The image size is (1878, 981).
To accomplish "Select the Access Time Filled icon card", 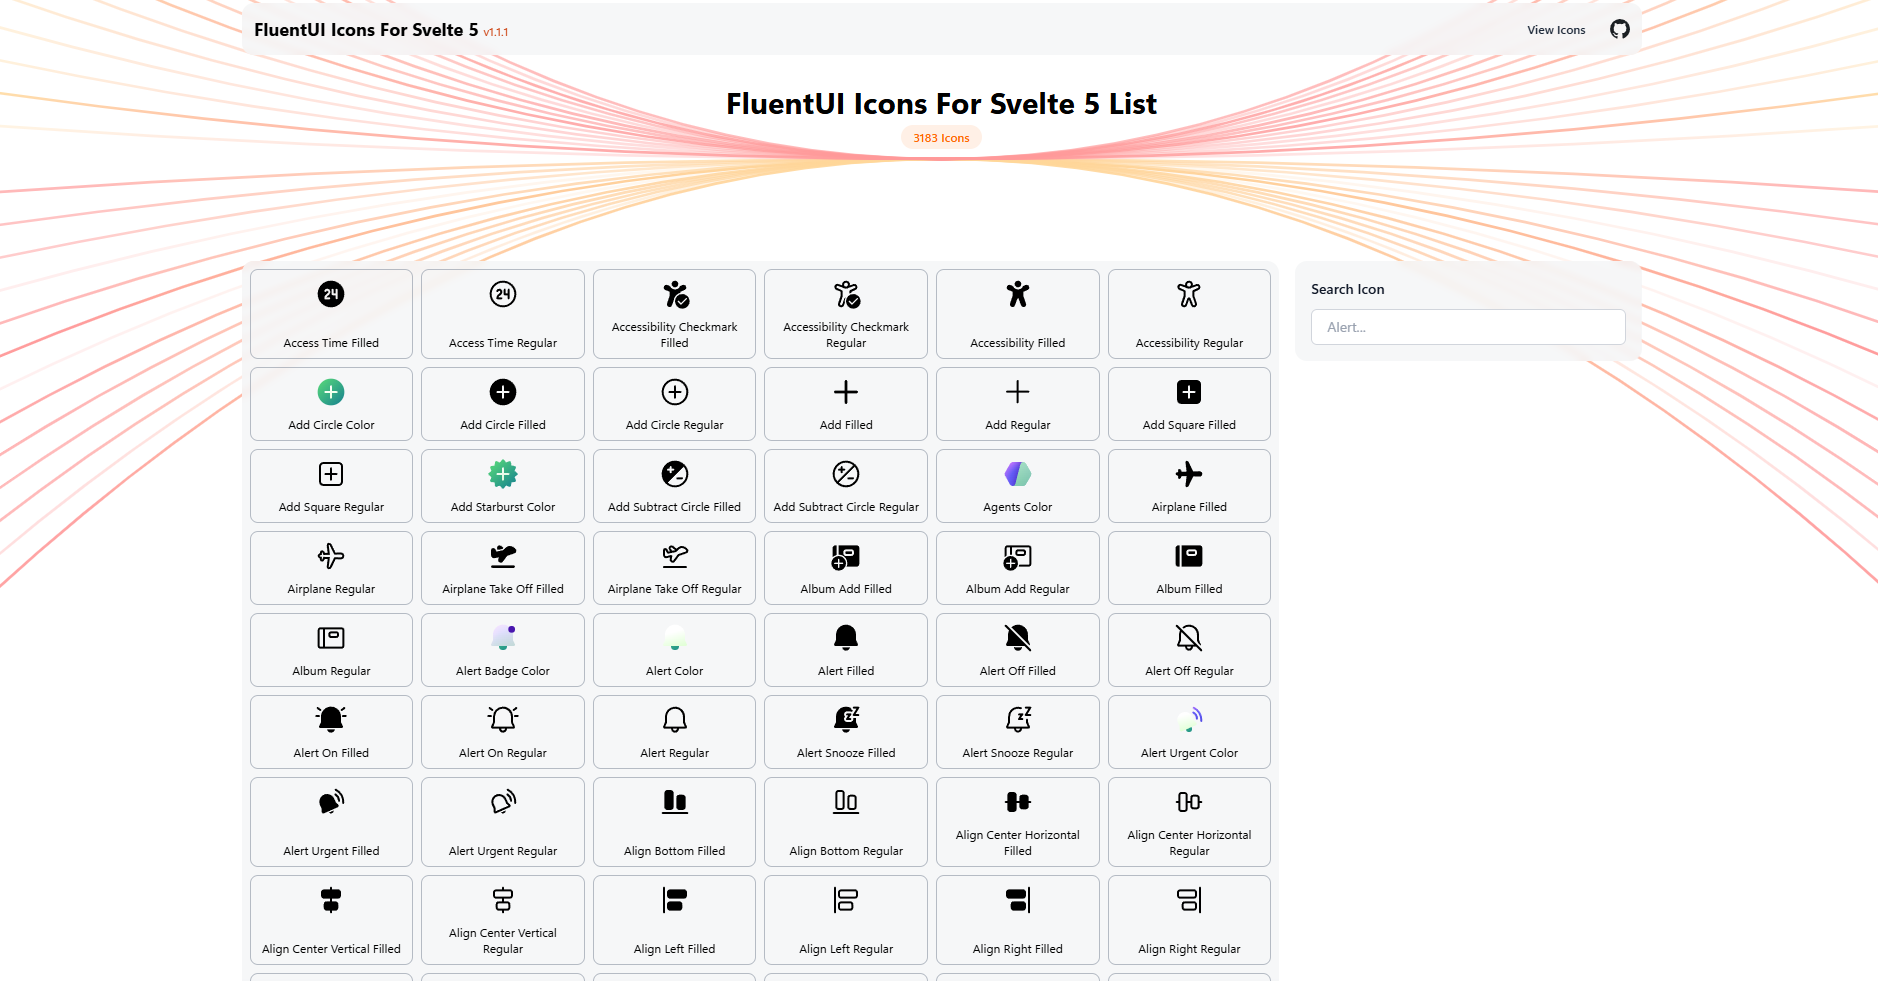I will pos(331,314).
